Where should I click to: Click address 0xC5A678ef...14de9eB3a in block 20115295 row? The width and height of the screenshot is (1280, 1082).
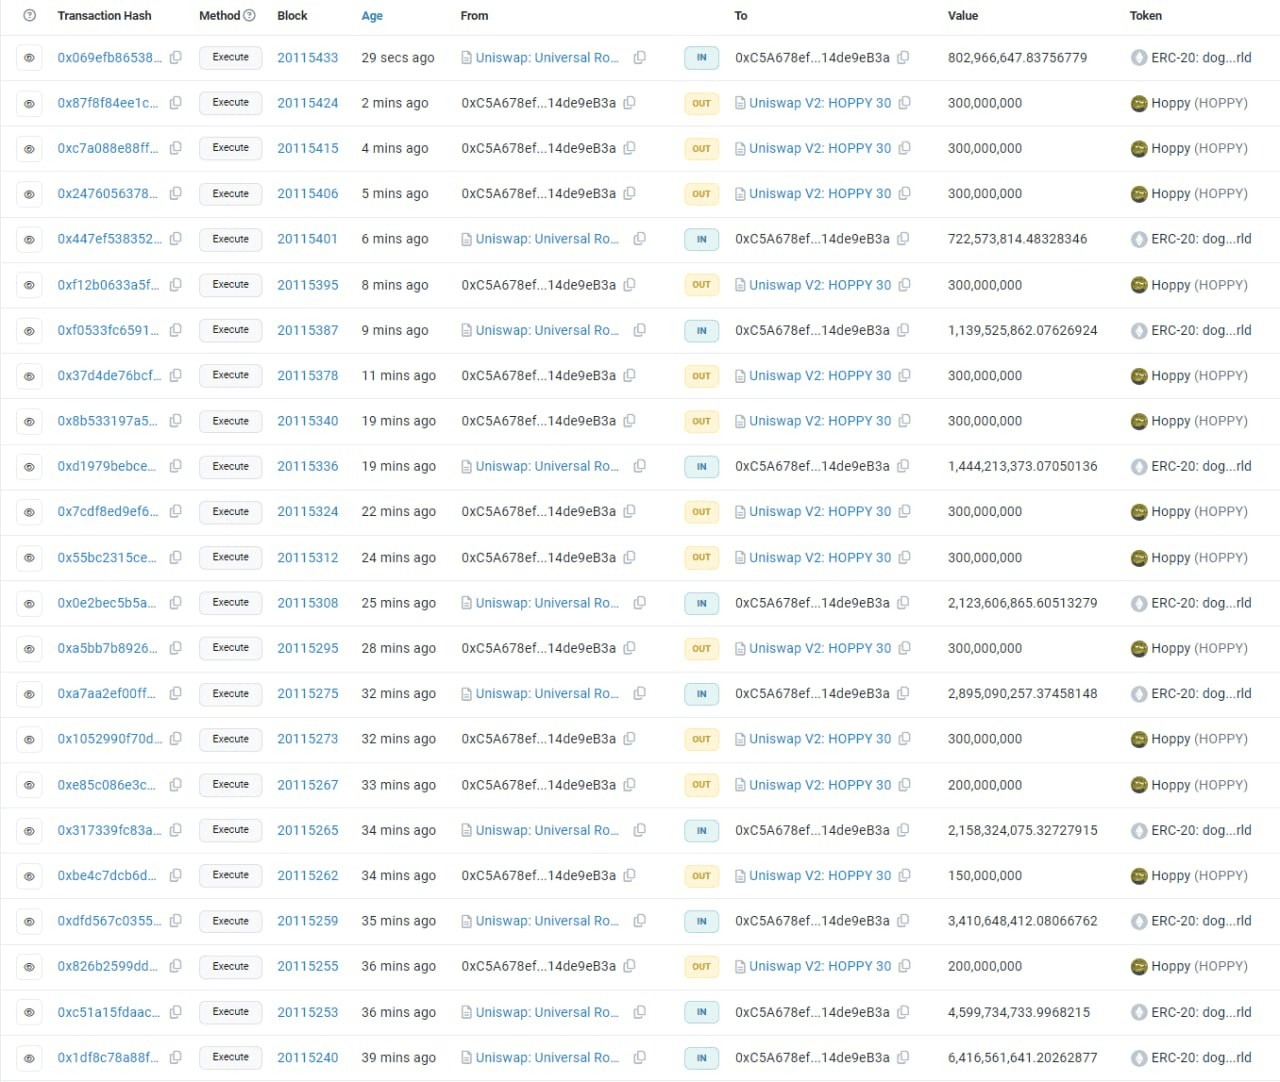tap(538, 648)
